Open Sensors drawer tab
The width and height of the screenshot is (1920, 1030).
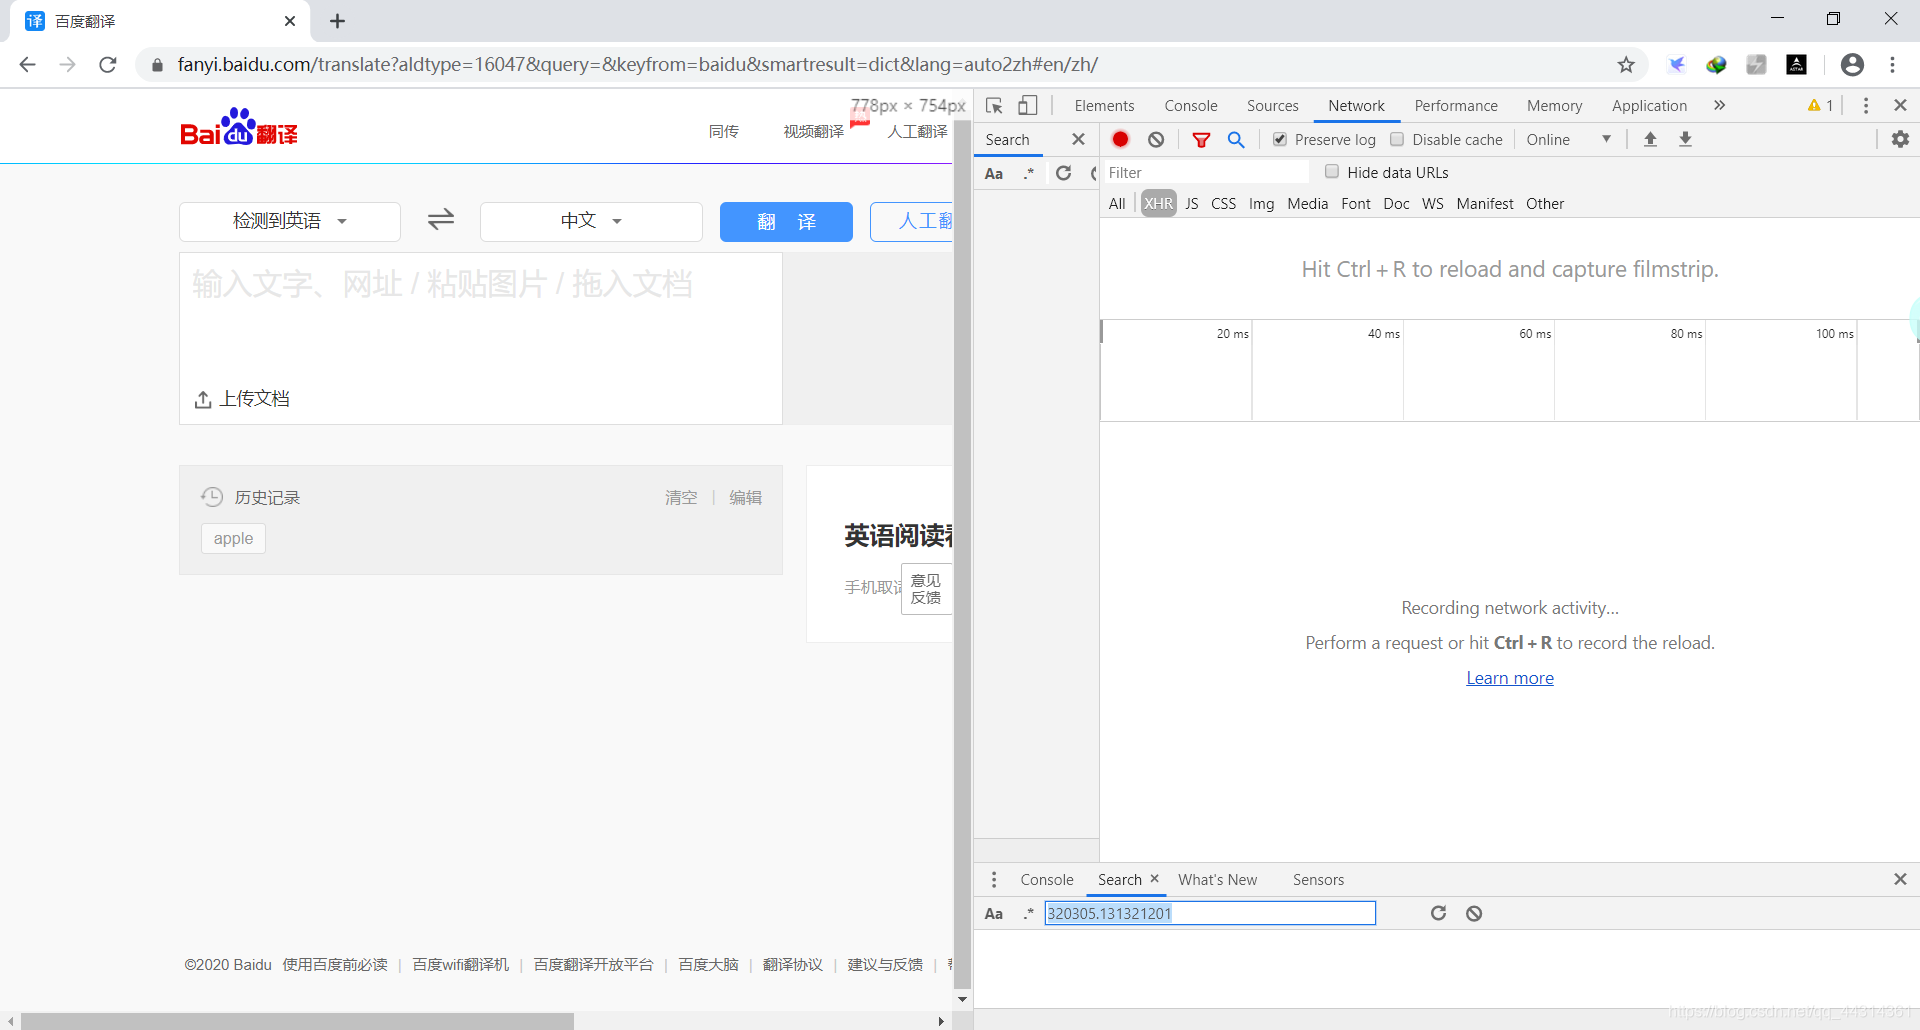1318,880
